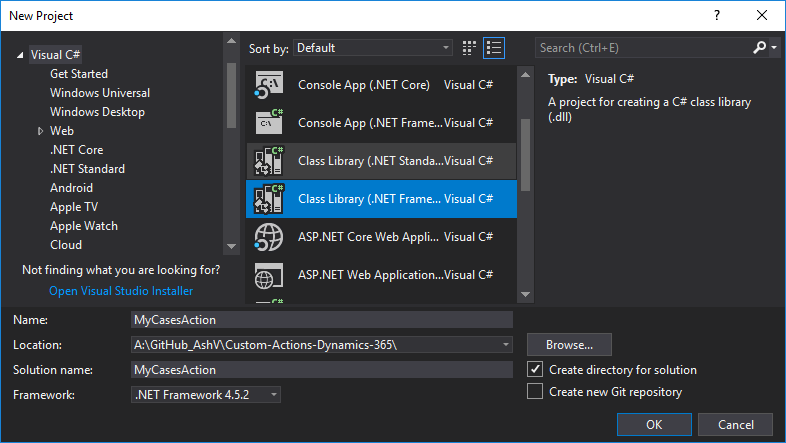Viewport: 786px width, 443px height.
Task: Collapse the Visual C# tree node
Action: (20, 55)
